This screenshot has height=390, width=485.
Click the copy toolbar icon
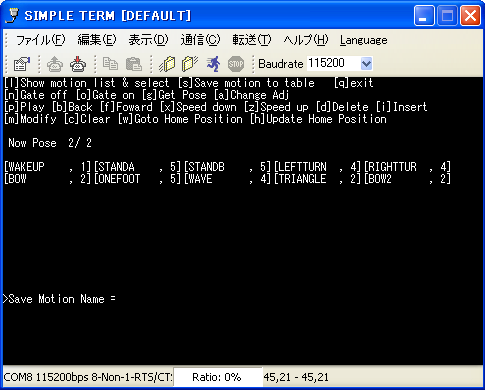[x=110, y=64]
